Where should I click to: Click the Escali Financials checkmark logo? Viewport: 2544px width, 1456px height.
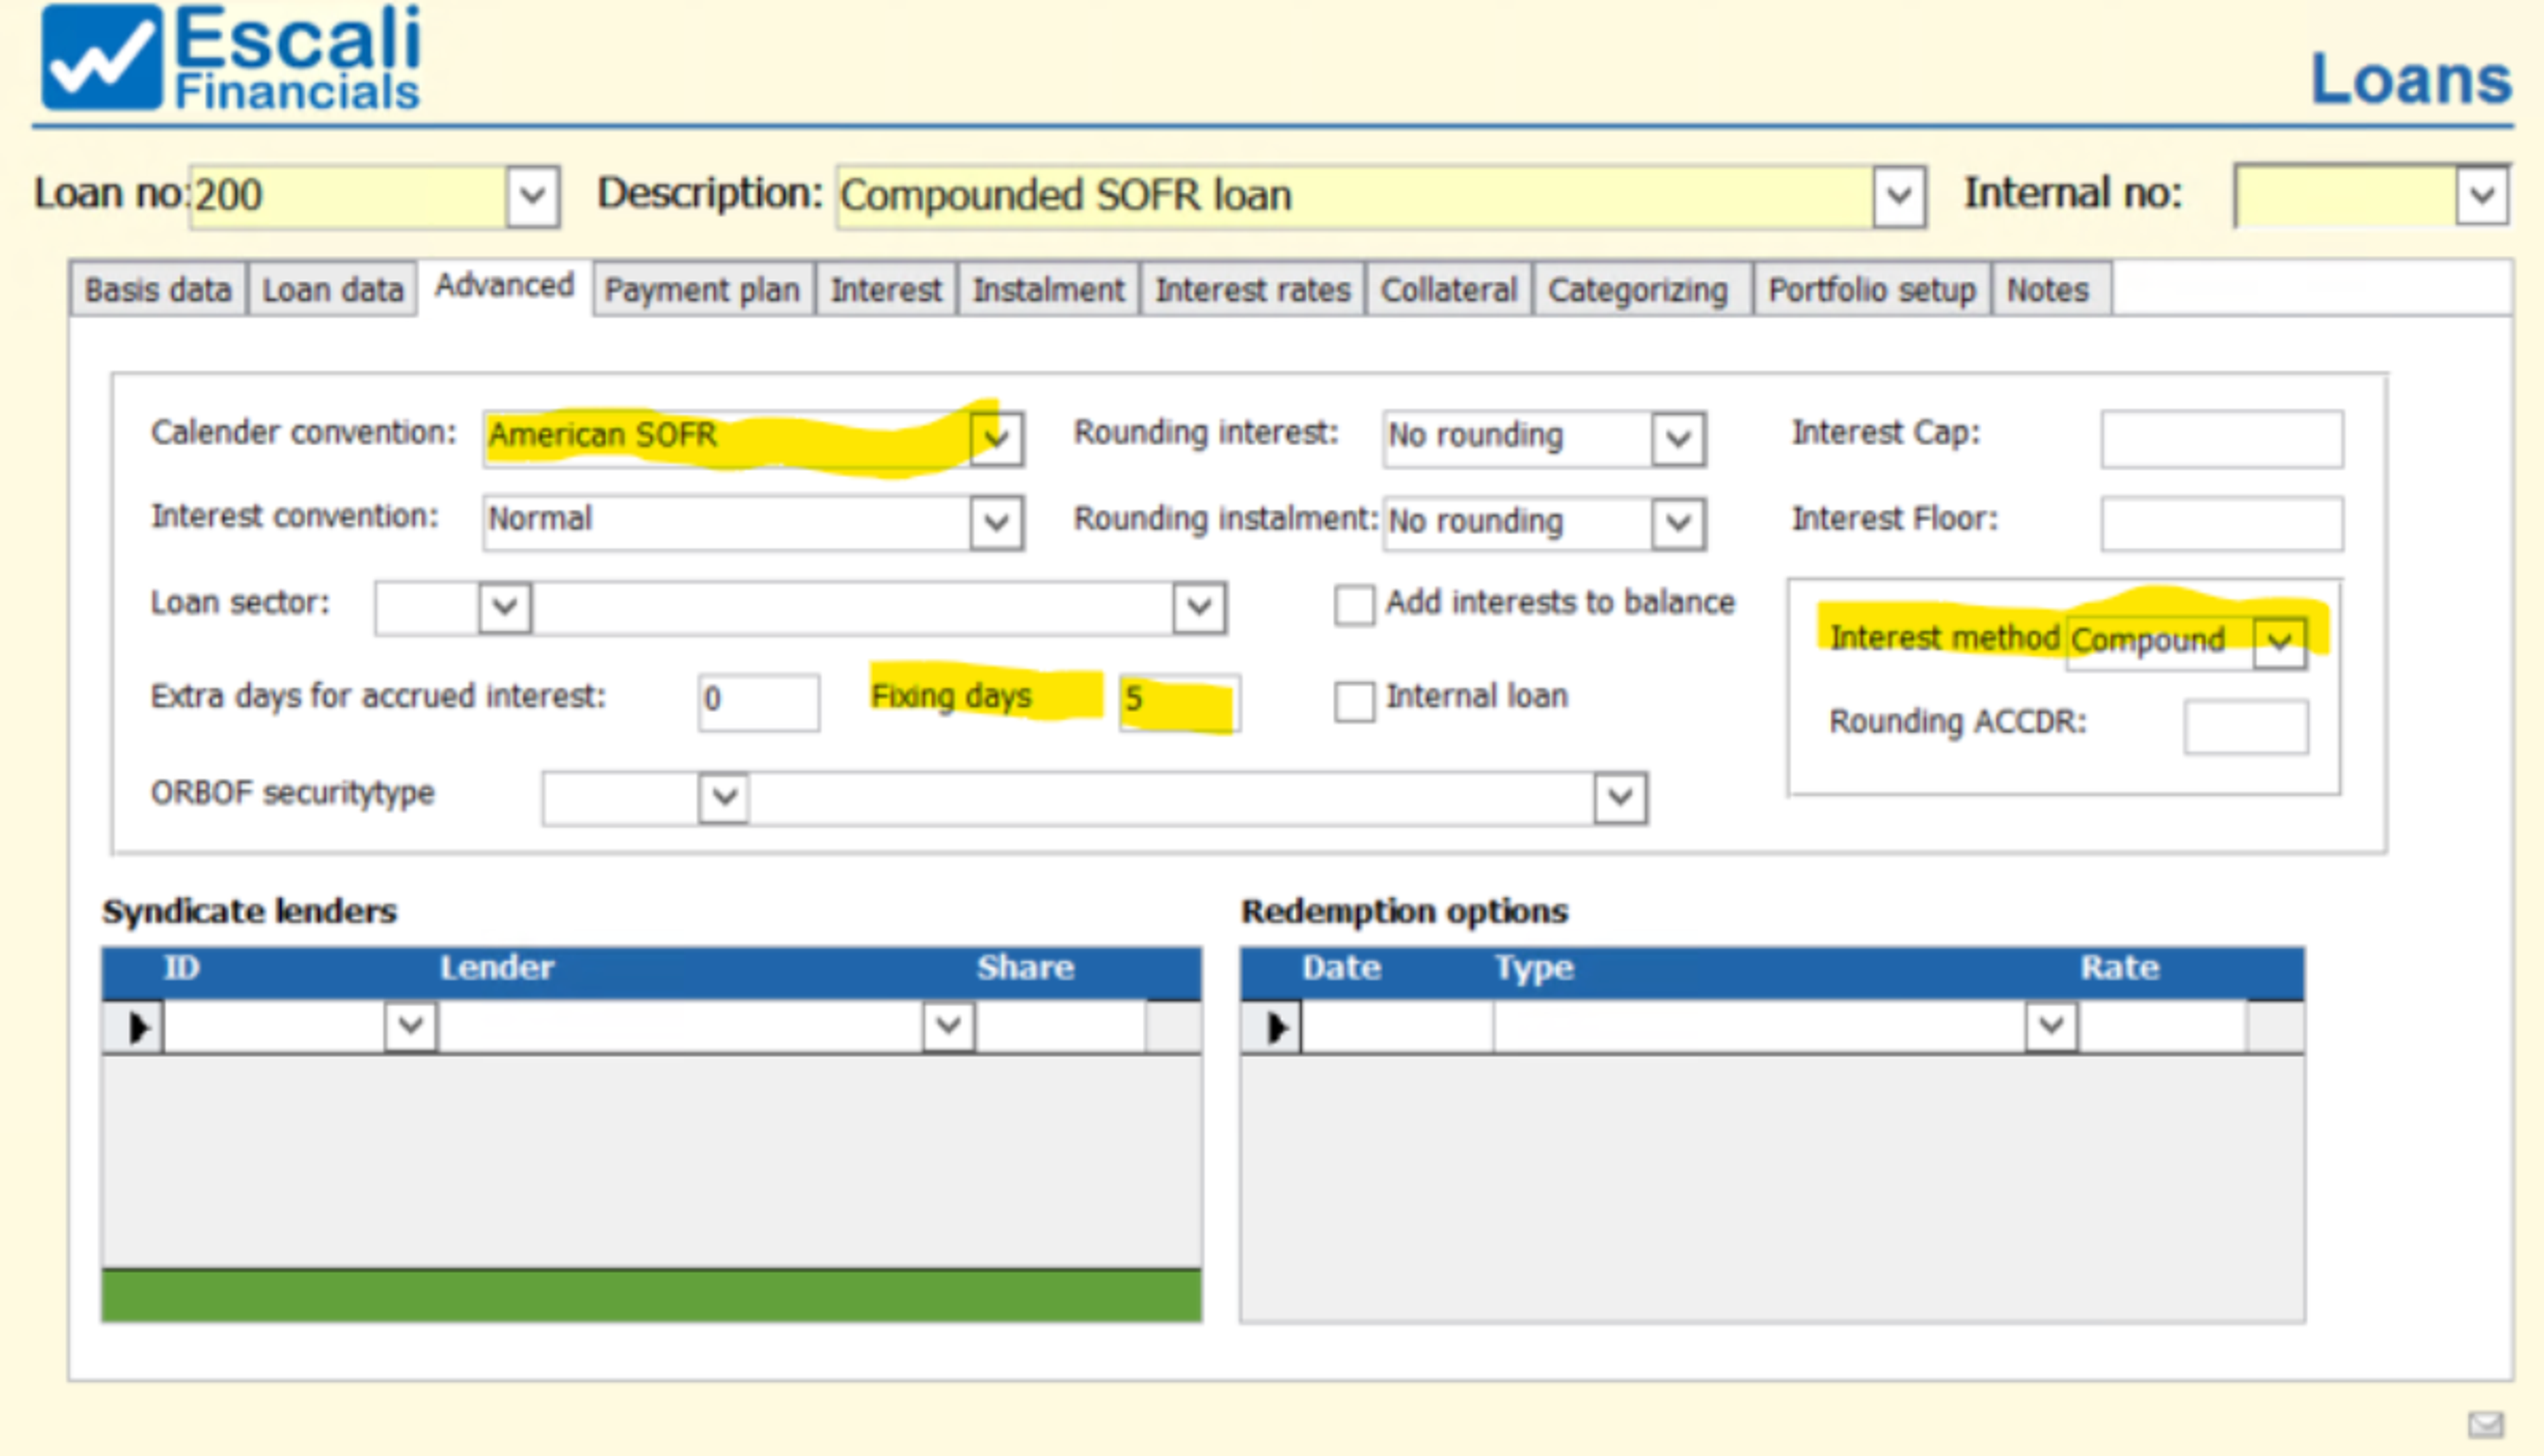coord(101,57)
